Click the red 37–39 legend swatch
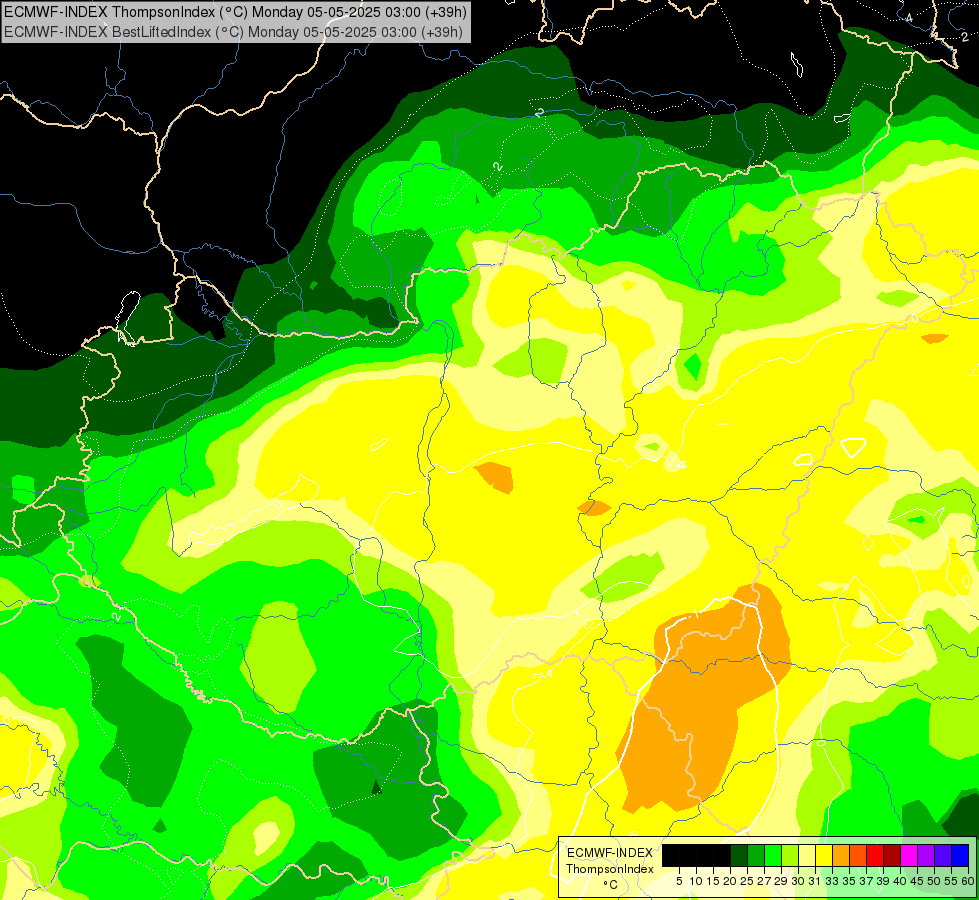Image resolution: width=979 pixels, height=900 pixels. coord(875,855)
